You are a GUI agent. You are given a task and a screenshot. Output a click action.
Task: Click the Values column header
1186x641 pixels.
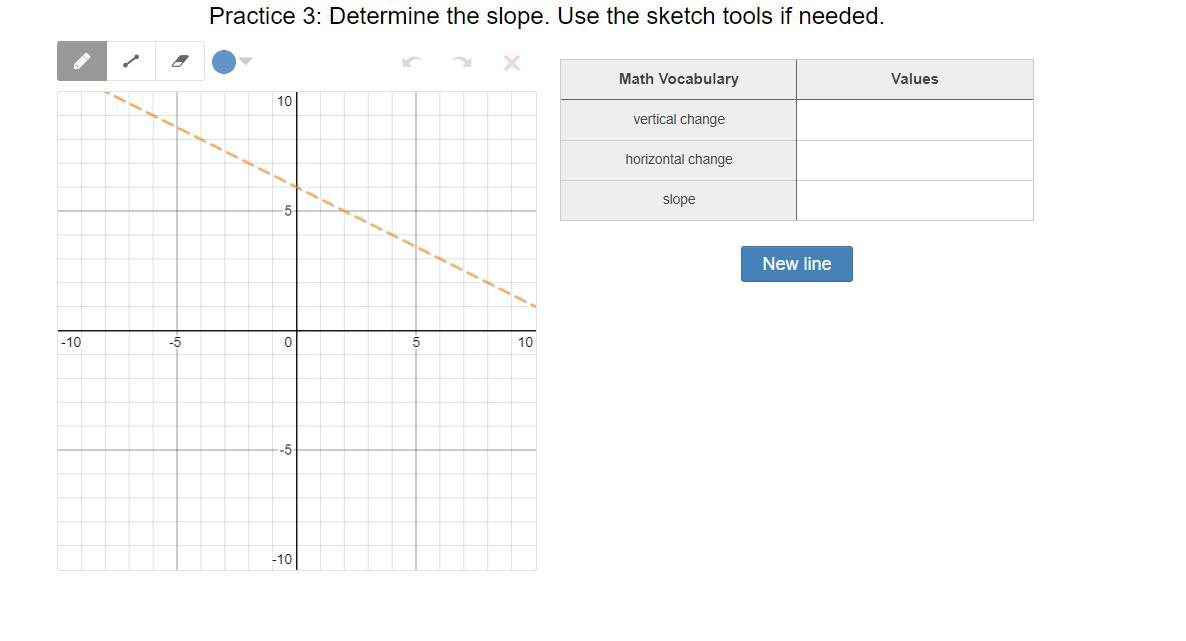tap(914, 79)
